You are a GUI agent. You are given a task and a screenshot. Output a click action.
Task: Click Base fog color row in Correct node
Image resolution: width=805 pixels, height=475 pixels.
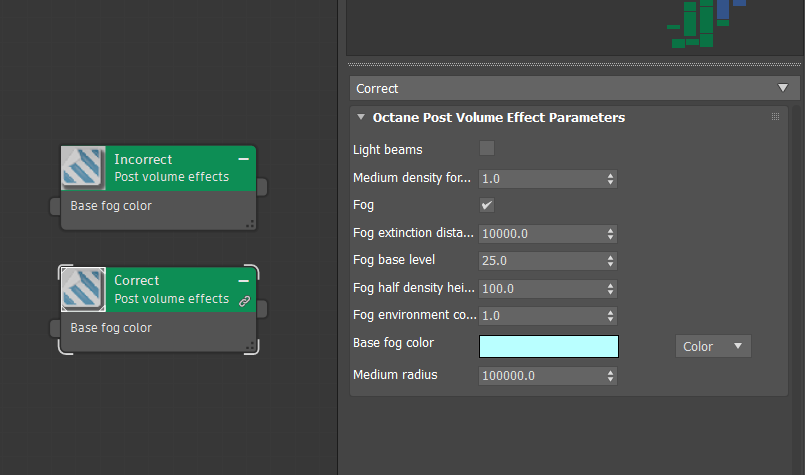[x=158, y=329]
